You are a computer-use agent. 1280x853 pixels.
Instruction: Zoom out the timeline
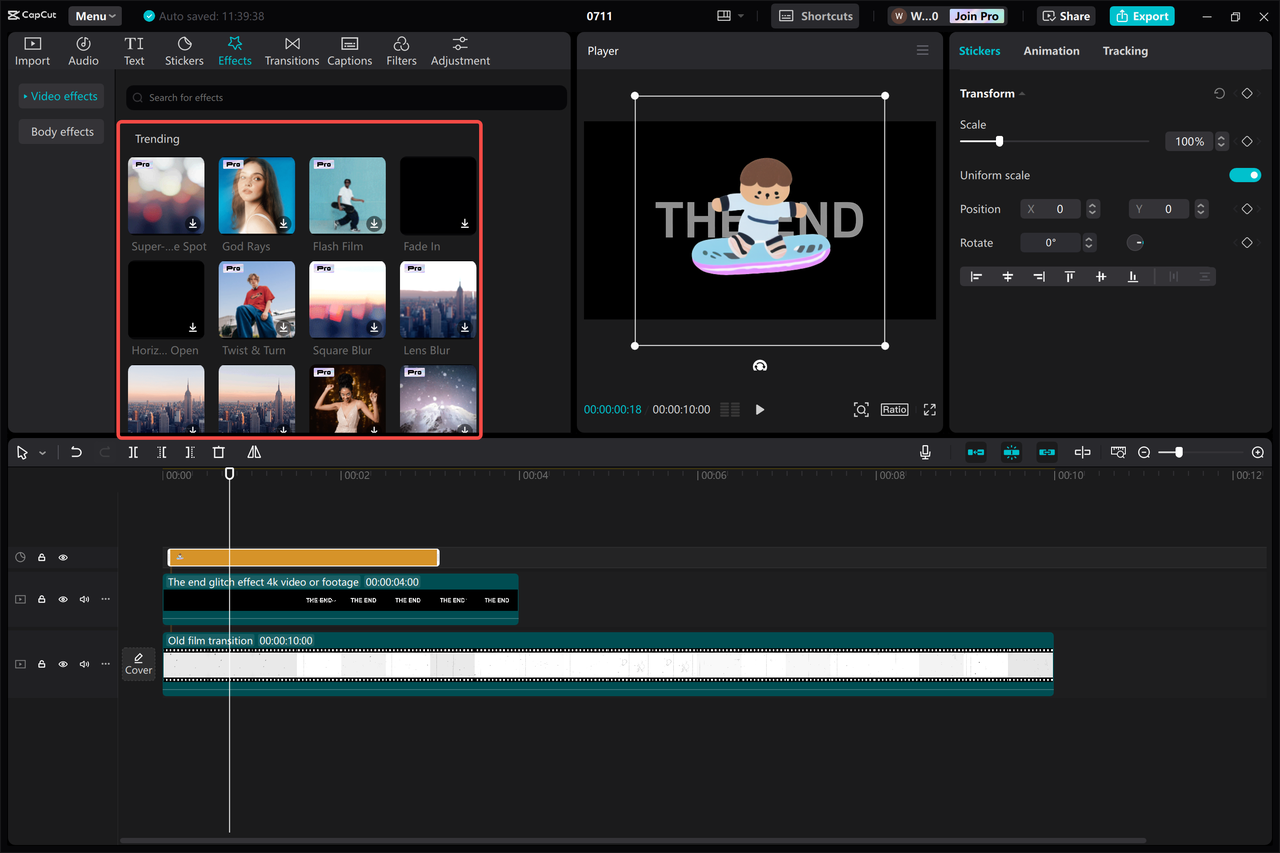click(x=1144, y=453)
